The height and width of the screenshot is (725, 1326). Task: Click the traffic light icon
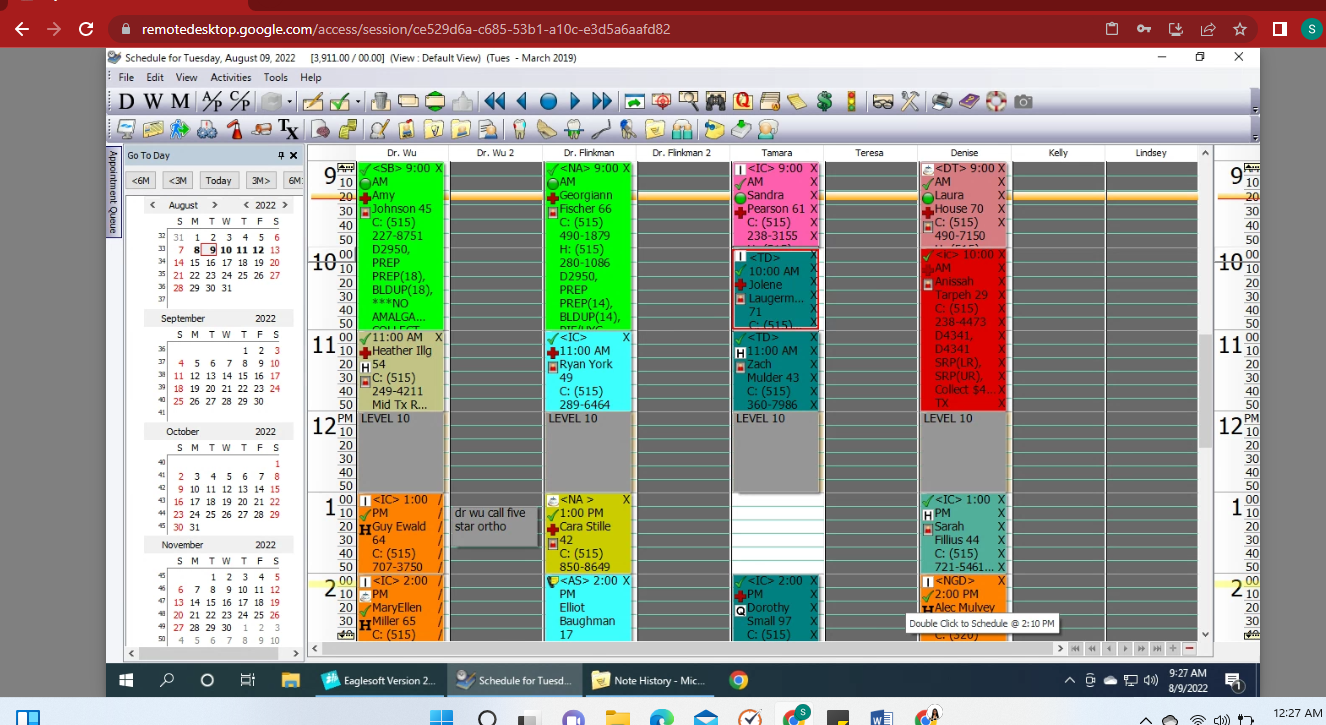click(x=851, y=101)
